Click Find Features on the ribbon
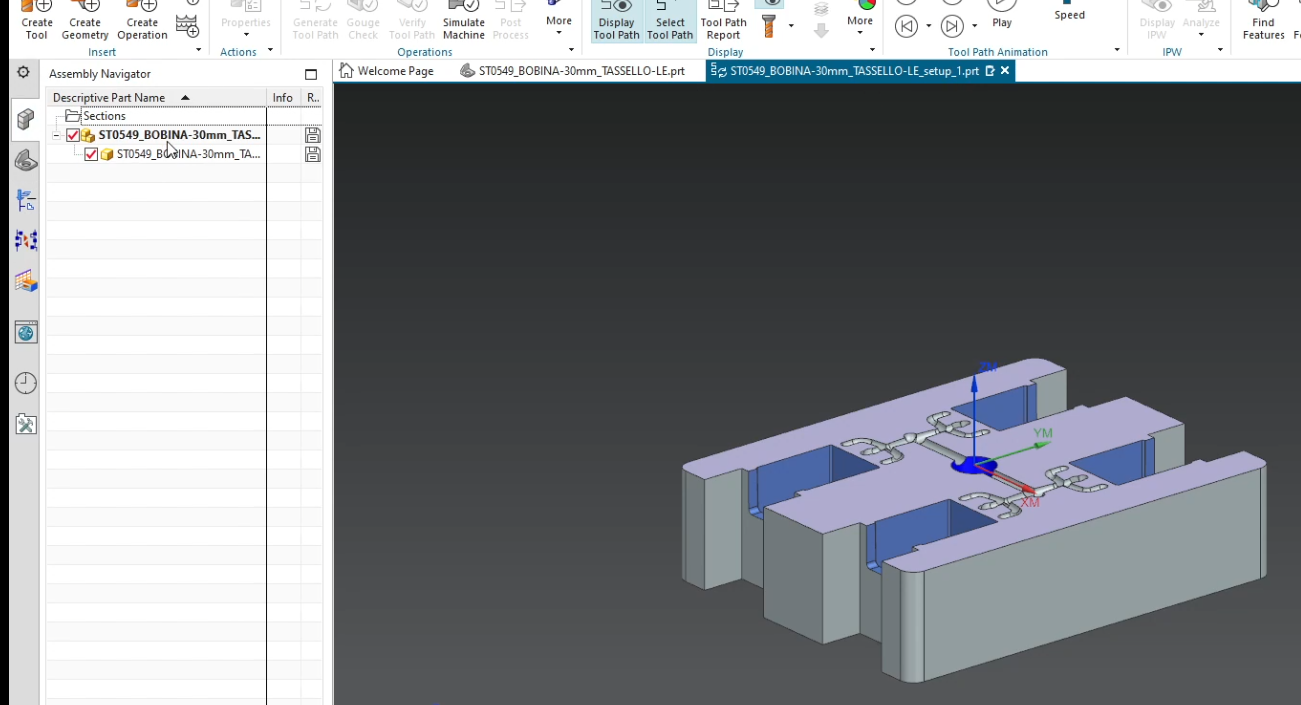The height and width of the screenshot is (705, 1301). click(1262, 22)
